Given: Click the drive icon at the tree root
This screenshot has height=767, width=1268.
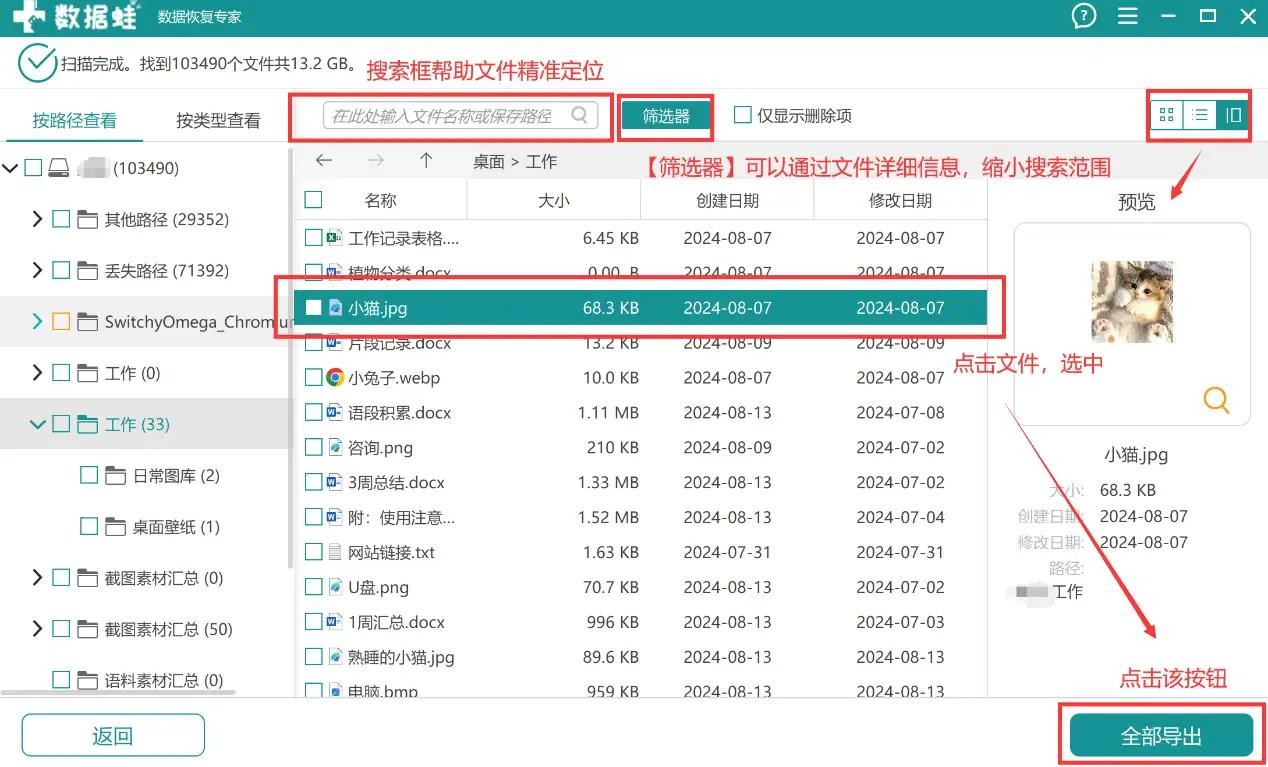Looking at the screenshot, I should (60, 168).
